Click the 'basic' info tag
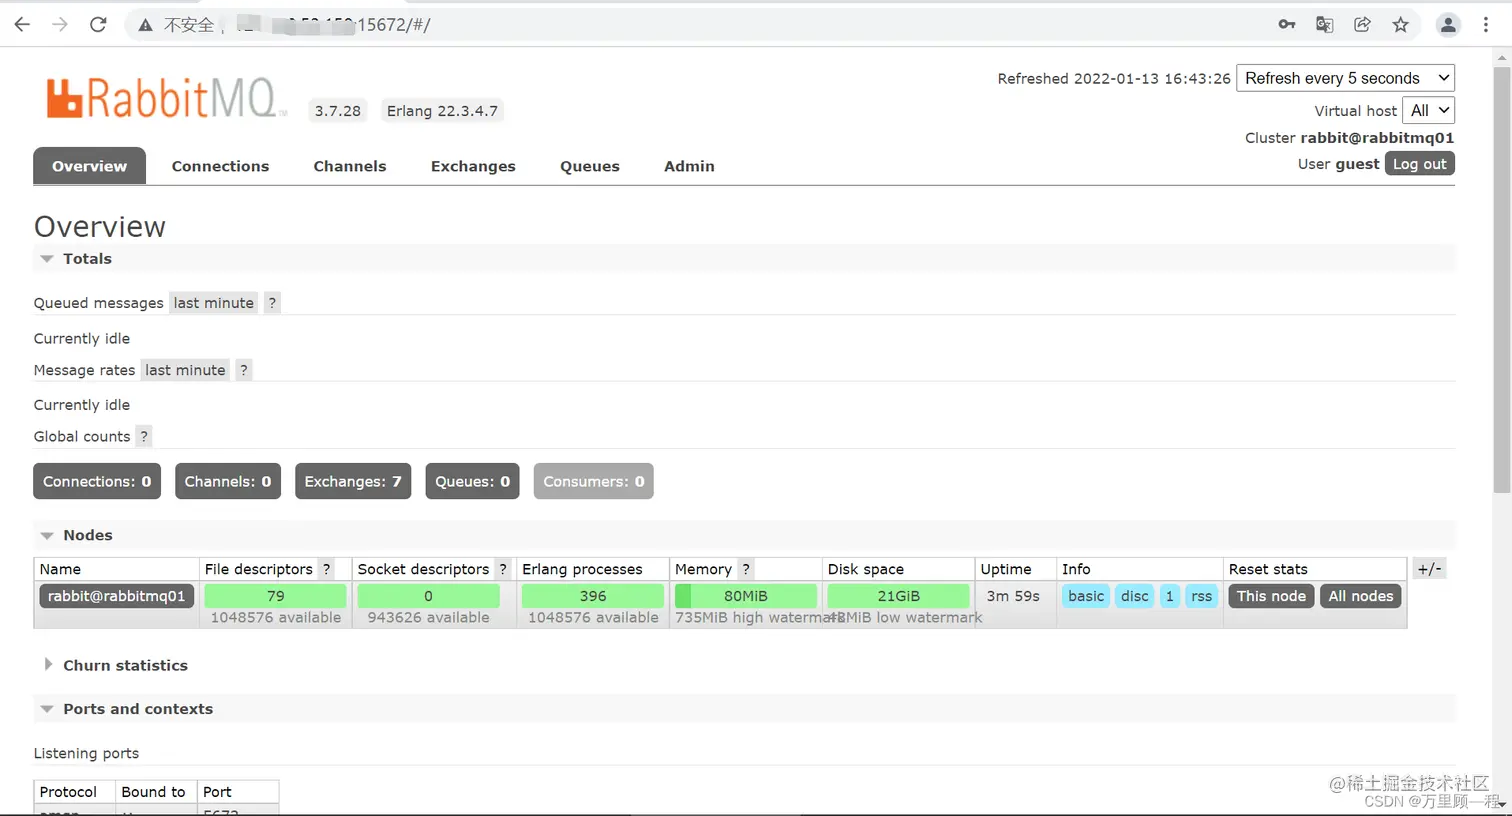The image size is (1512, 816). tap(1086, 596)
